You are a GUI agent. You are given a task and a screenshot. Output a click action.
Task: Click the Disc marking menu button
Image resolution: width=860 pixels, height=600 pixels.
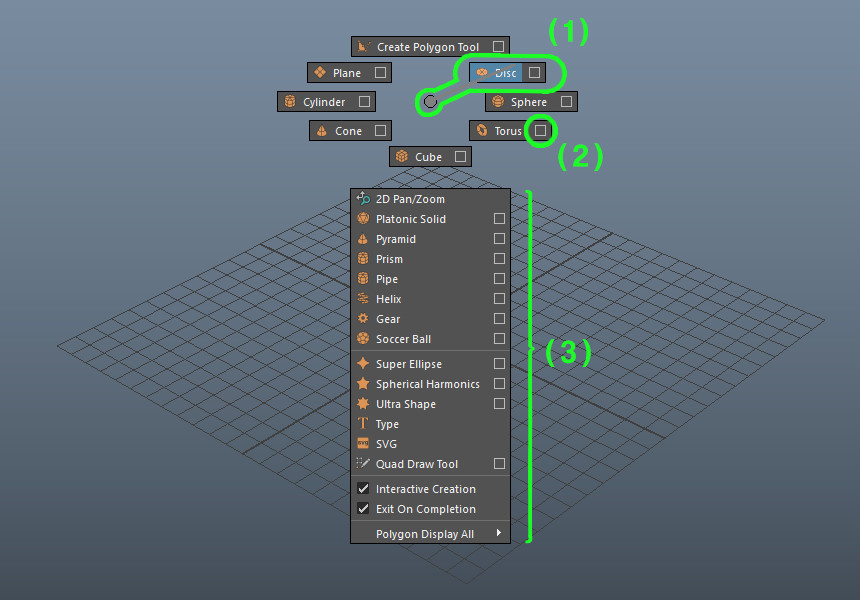click(507, 72)
